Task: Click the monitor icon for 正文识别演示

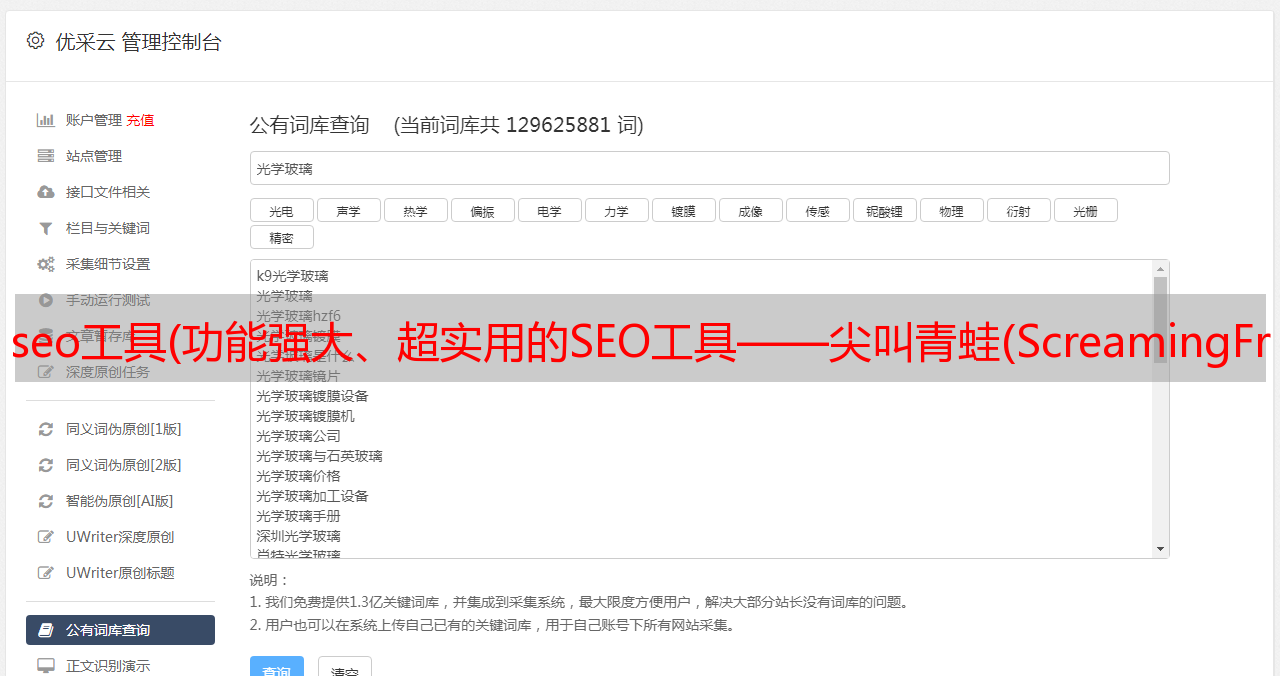Action: (46, 665)
